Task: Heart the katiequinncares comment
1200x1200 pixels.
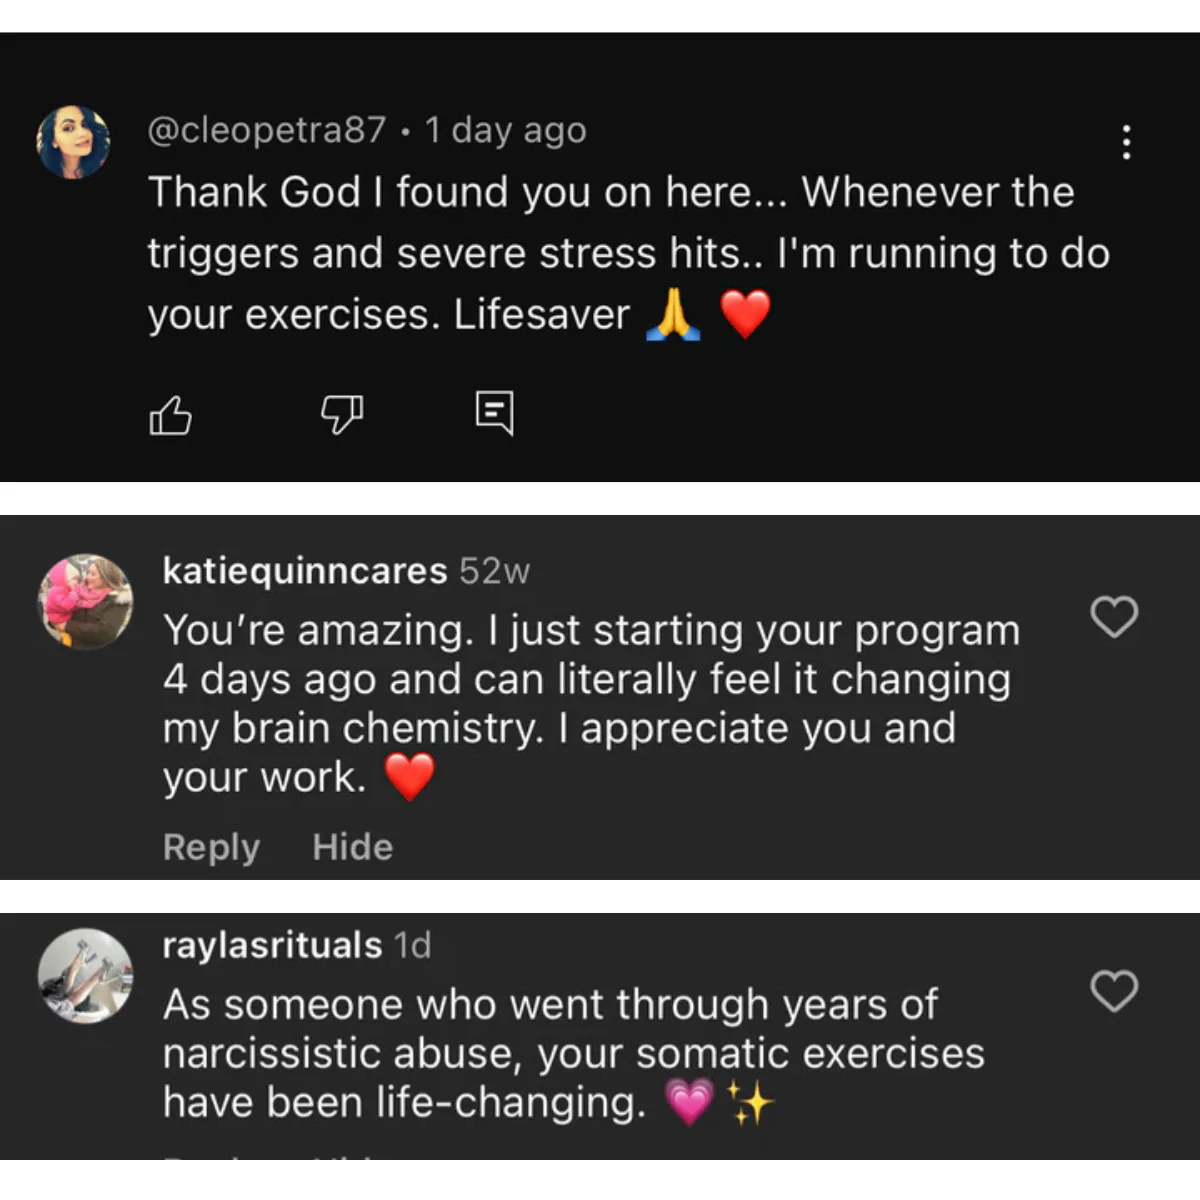Action: click(1114, 617)
